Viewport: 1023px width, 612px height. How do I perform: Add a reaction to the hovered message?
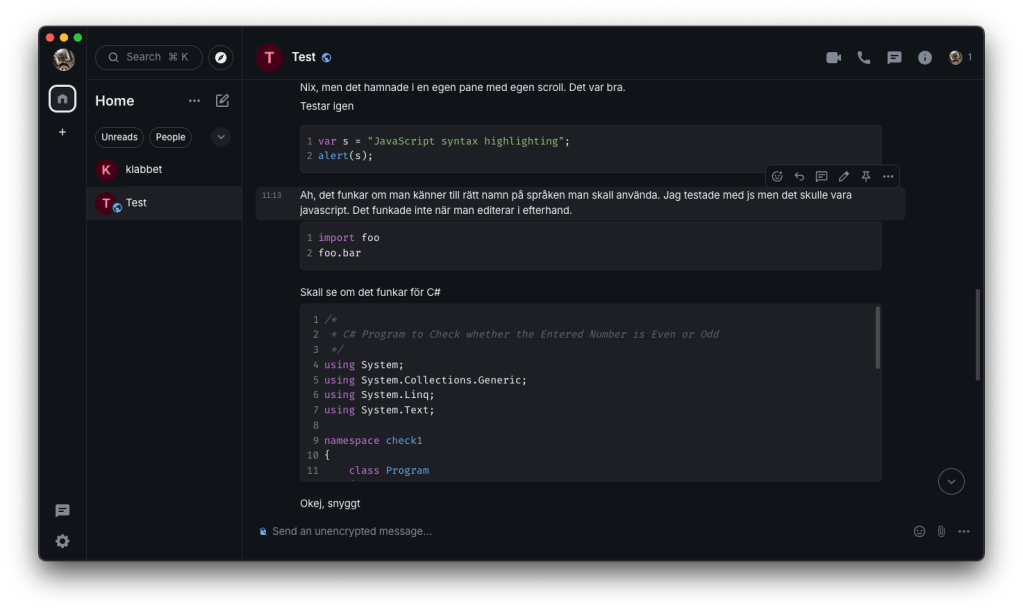coord(777,176)
